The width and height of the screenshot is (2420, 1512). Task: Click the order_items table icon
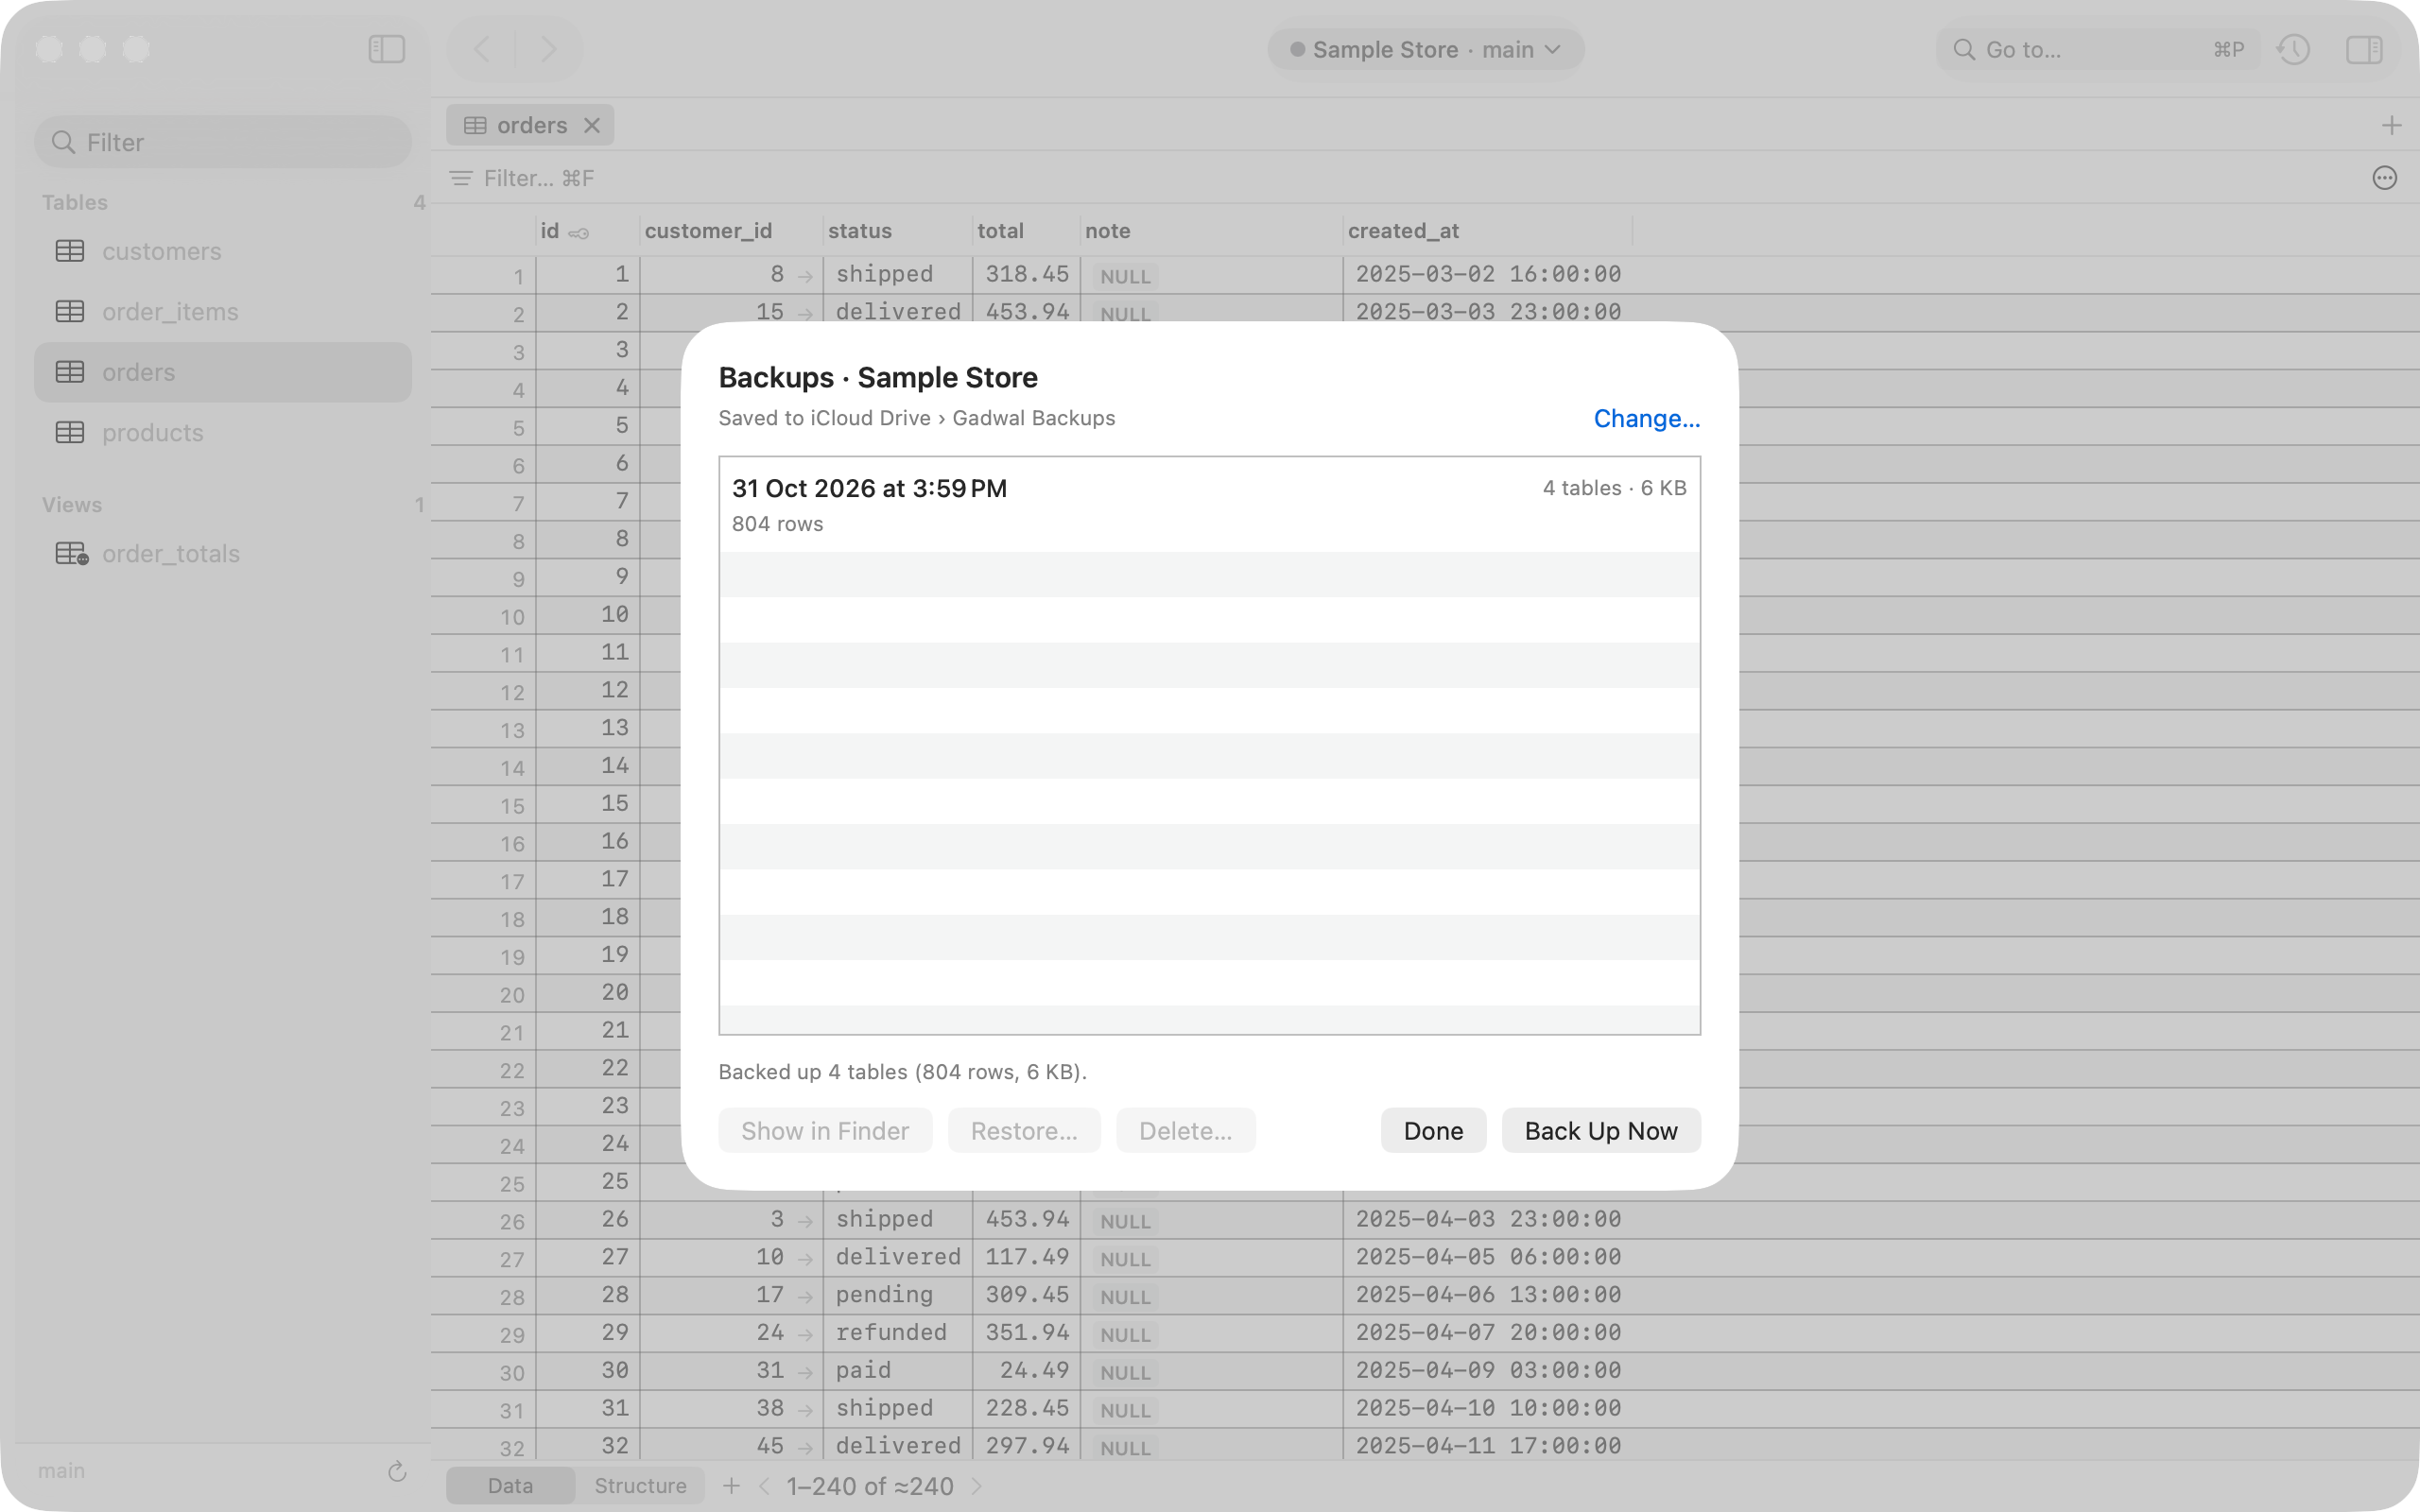point(70,312)
